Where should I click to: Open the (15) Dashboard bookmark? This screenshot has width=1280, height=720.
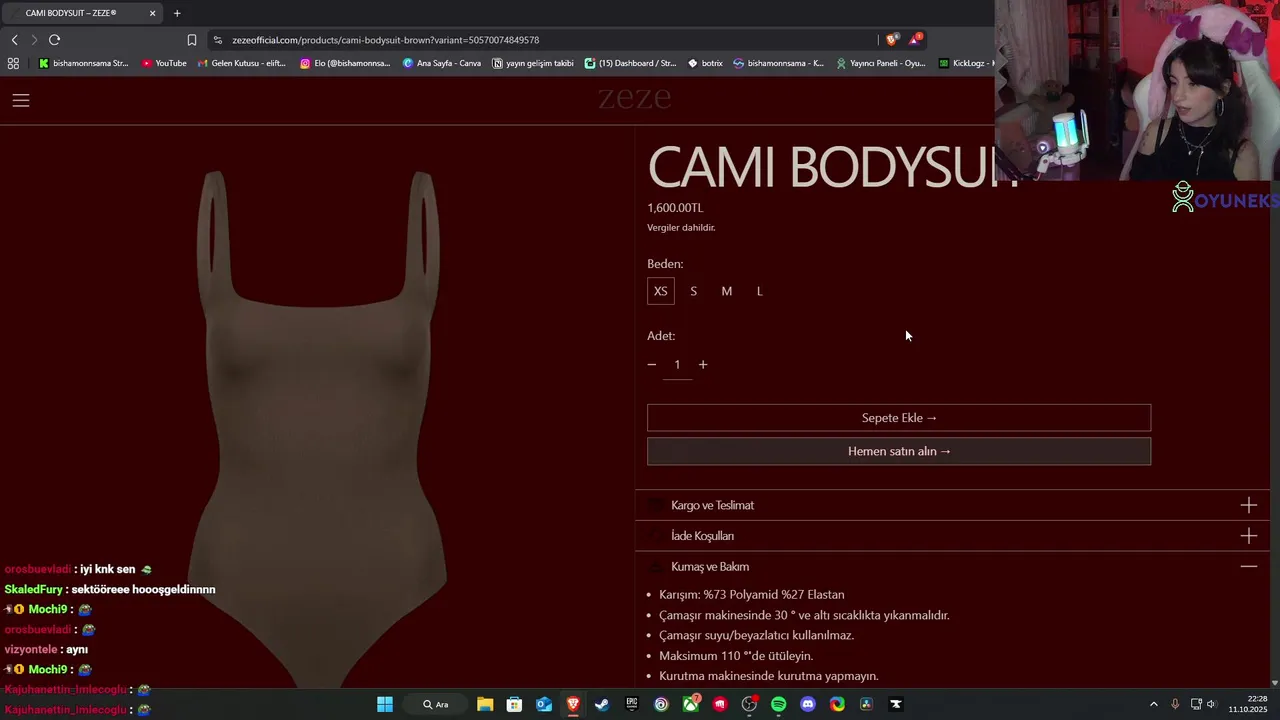pyautogui.click(x=631, y=63)
